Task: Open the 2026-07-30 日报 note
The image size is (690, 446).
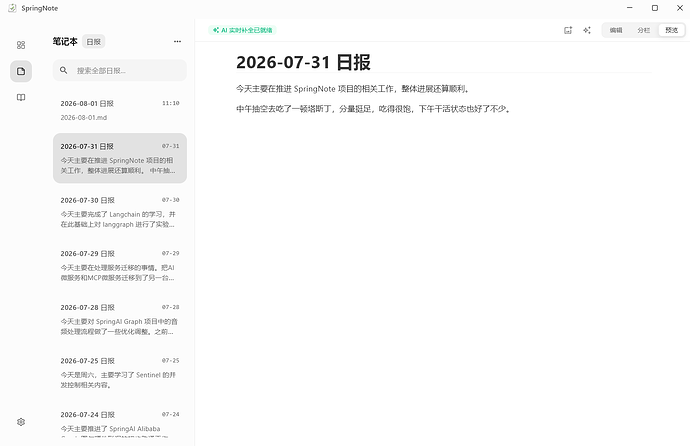Action: point(120,212)
